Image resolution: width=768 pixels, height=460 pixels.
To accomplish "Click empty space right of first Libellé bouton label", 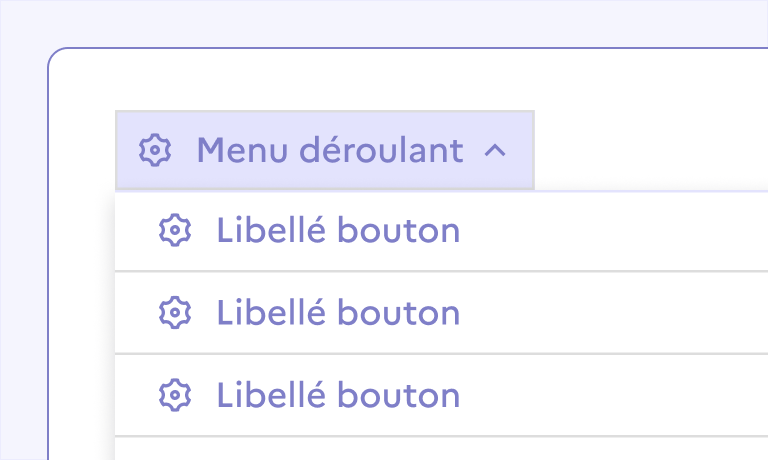I will (620, 231).
